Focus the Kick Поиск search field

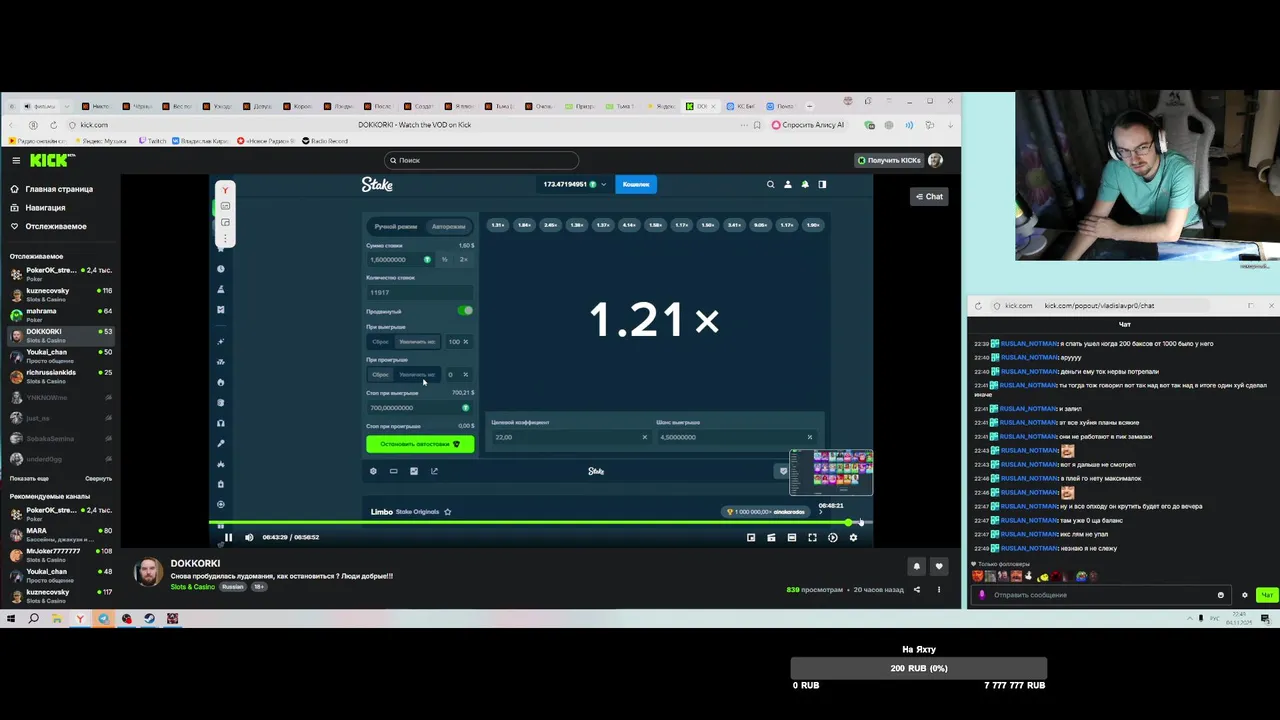pyautogui.click(x=481, y=160)
